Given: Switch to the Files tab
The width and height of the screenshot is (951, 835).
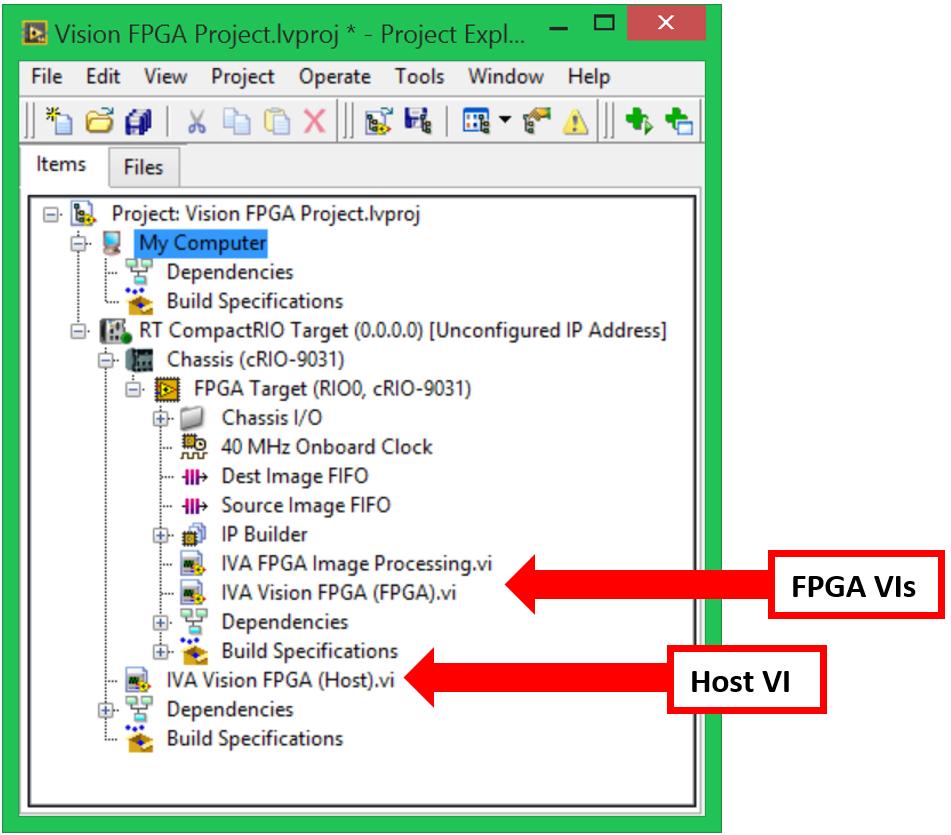Looking at the screenshot, I should click(x=143, y=167).
